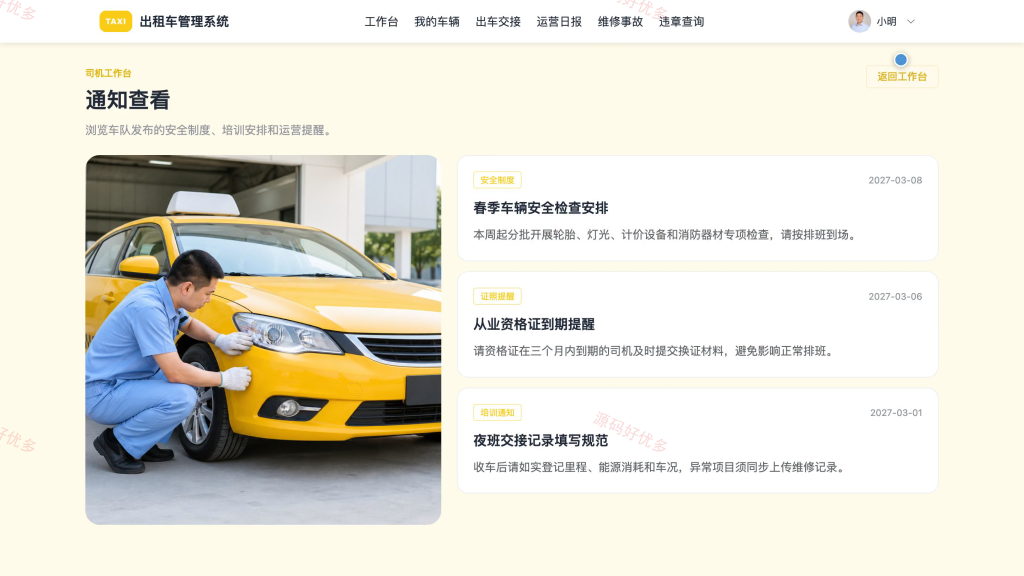Click the taxi inspection photo
The image size is (1024, 576).
(x=263, y=340)
